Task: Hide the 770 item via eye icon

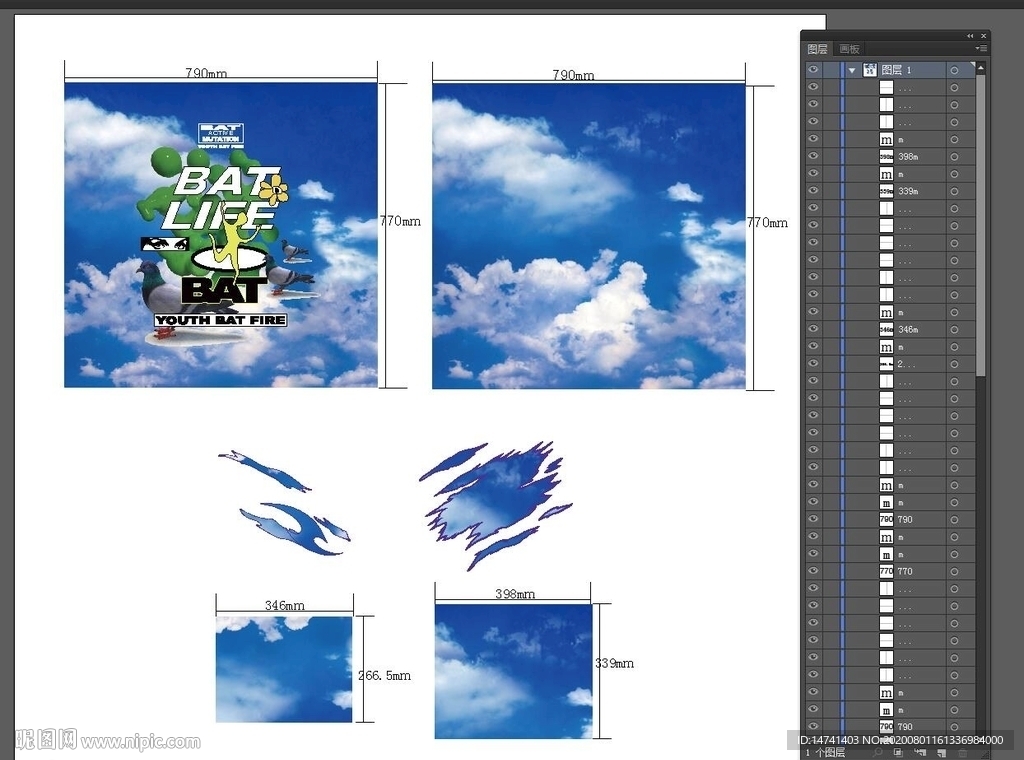Action: pyautogui.click(x=813, y=571)
